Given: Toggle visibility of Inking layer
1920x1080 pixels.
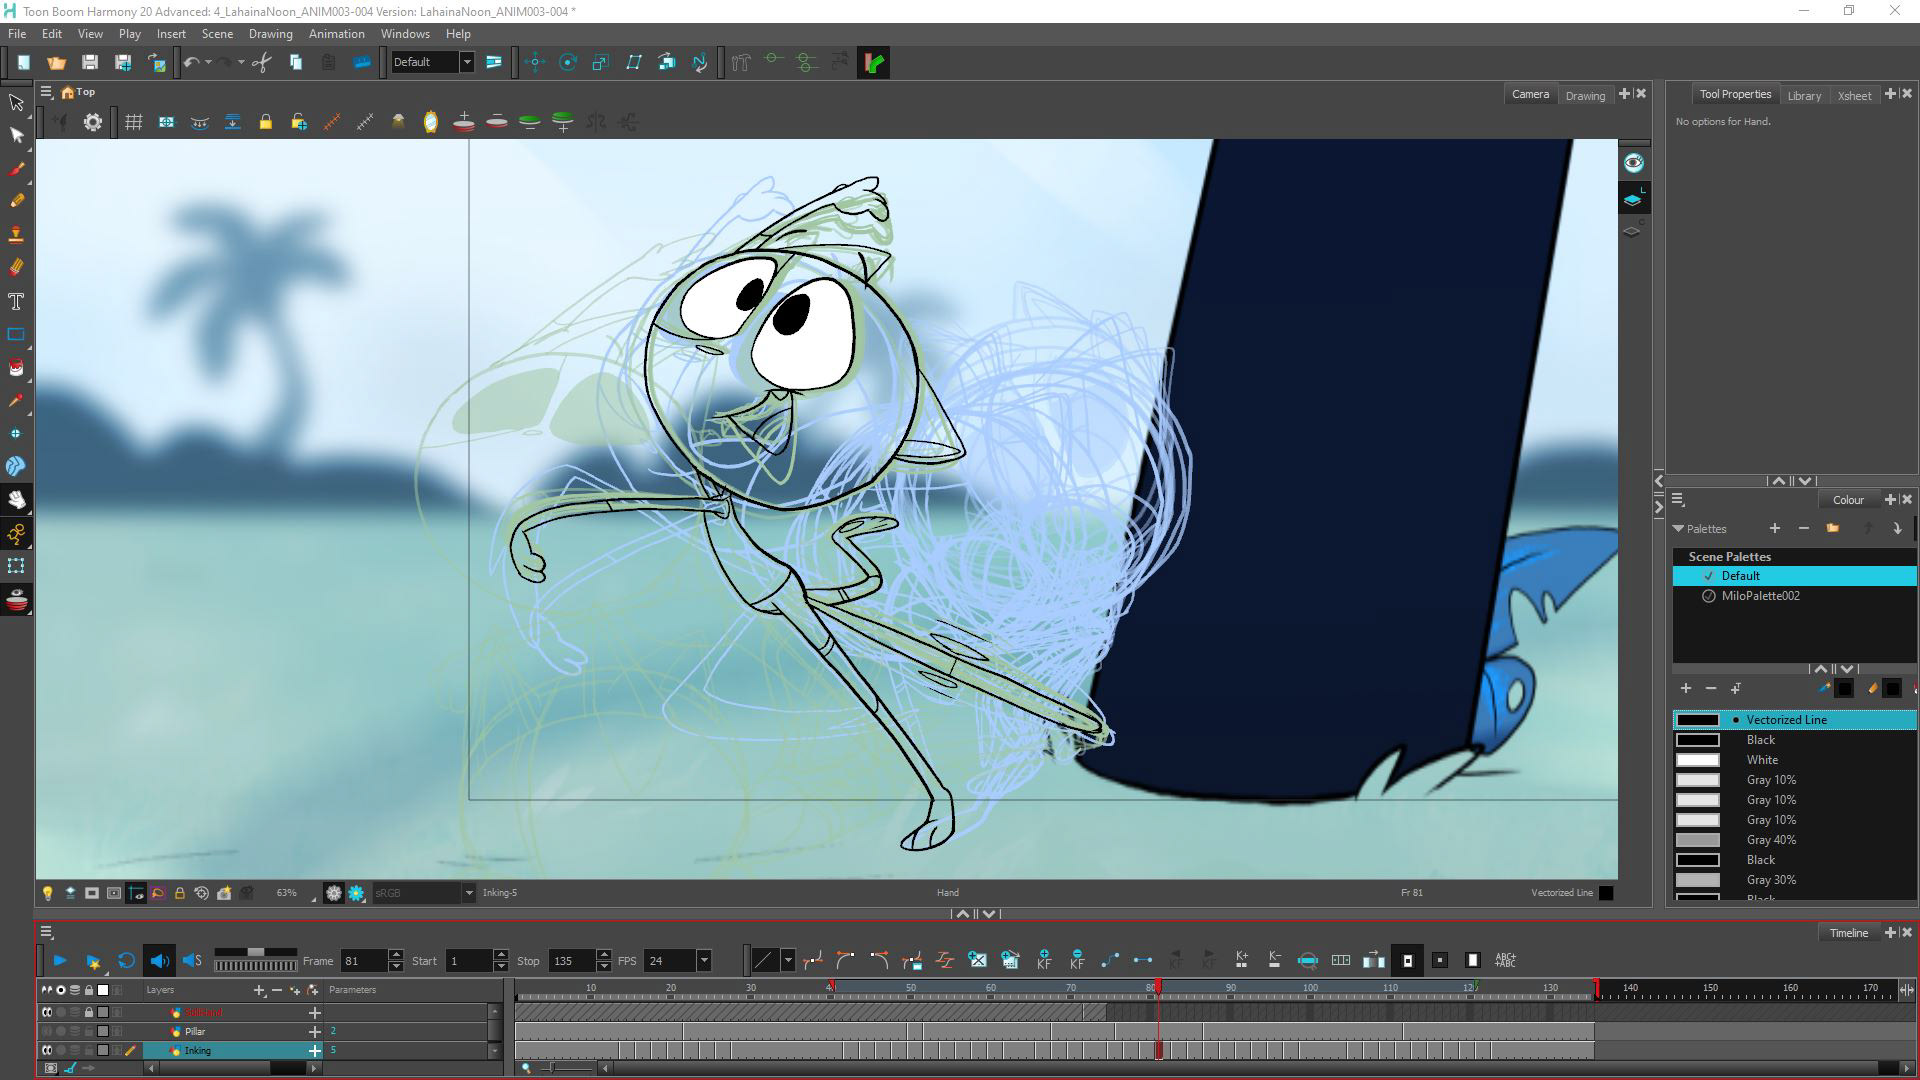Looking at the screenshot, I should (x=46, y=1050).
